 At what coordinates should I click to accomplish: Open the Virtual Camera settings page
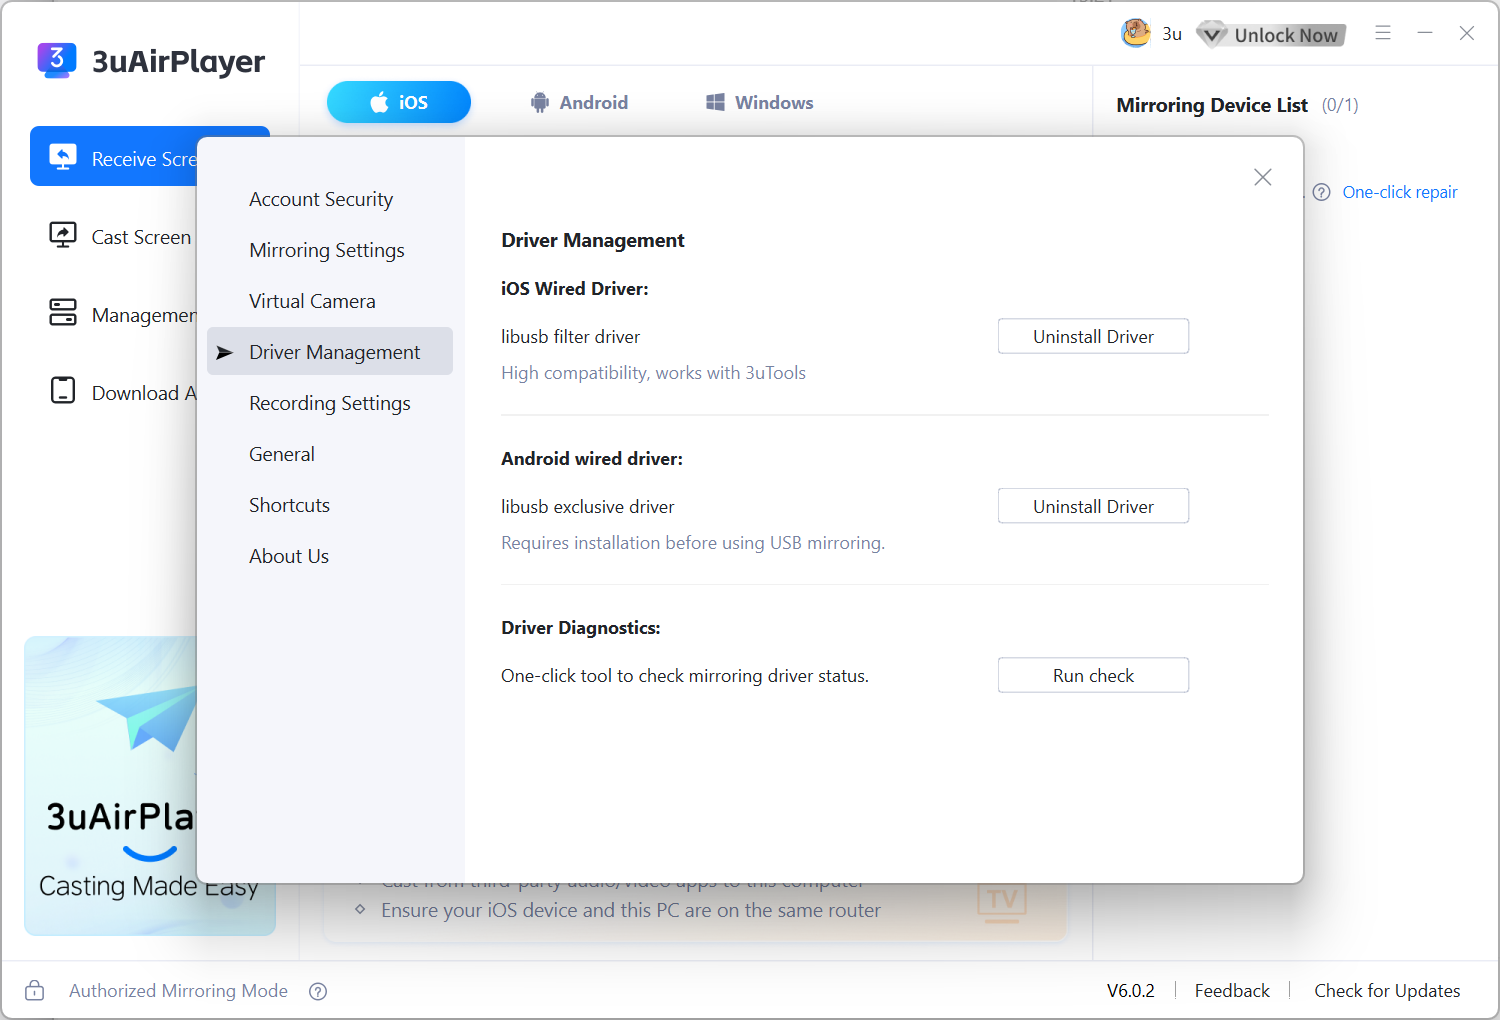312,300
